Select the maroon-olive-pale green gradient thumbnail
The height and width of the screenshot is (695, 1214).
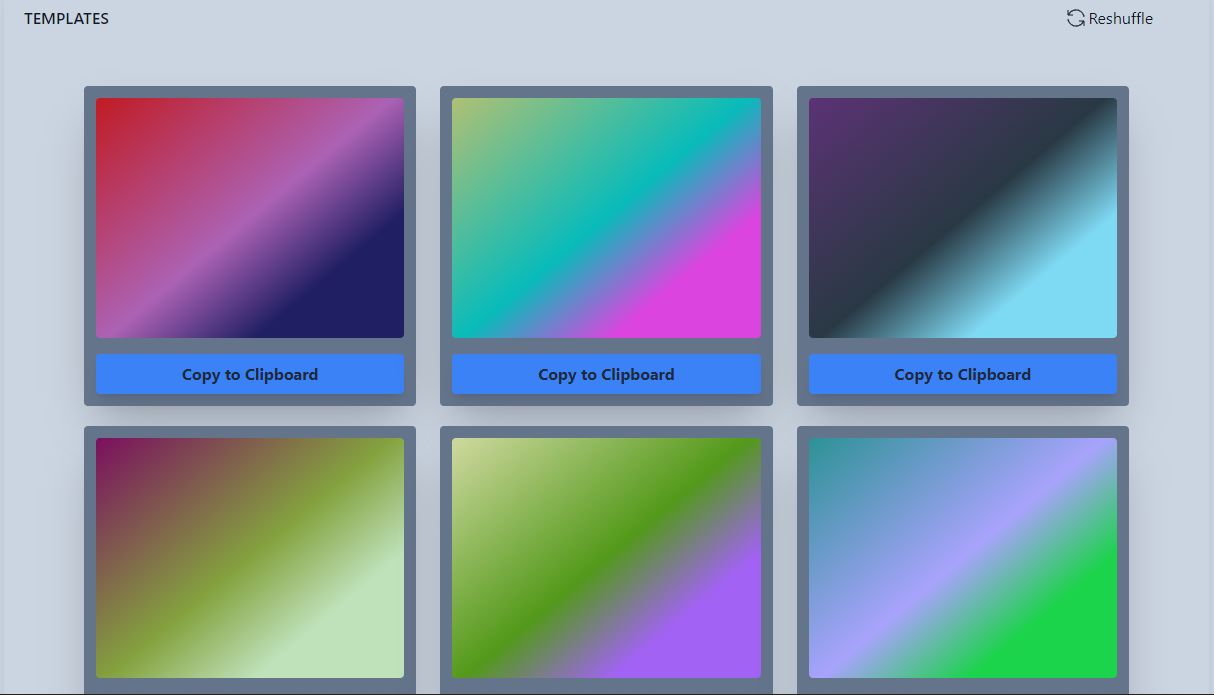pos(250,558)
